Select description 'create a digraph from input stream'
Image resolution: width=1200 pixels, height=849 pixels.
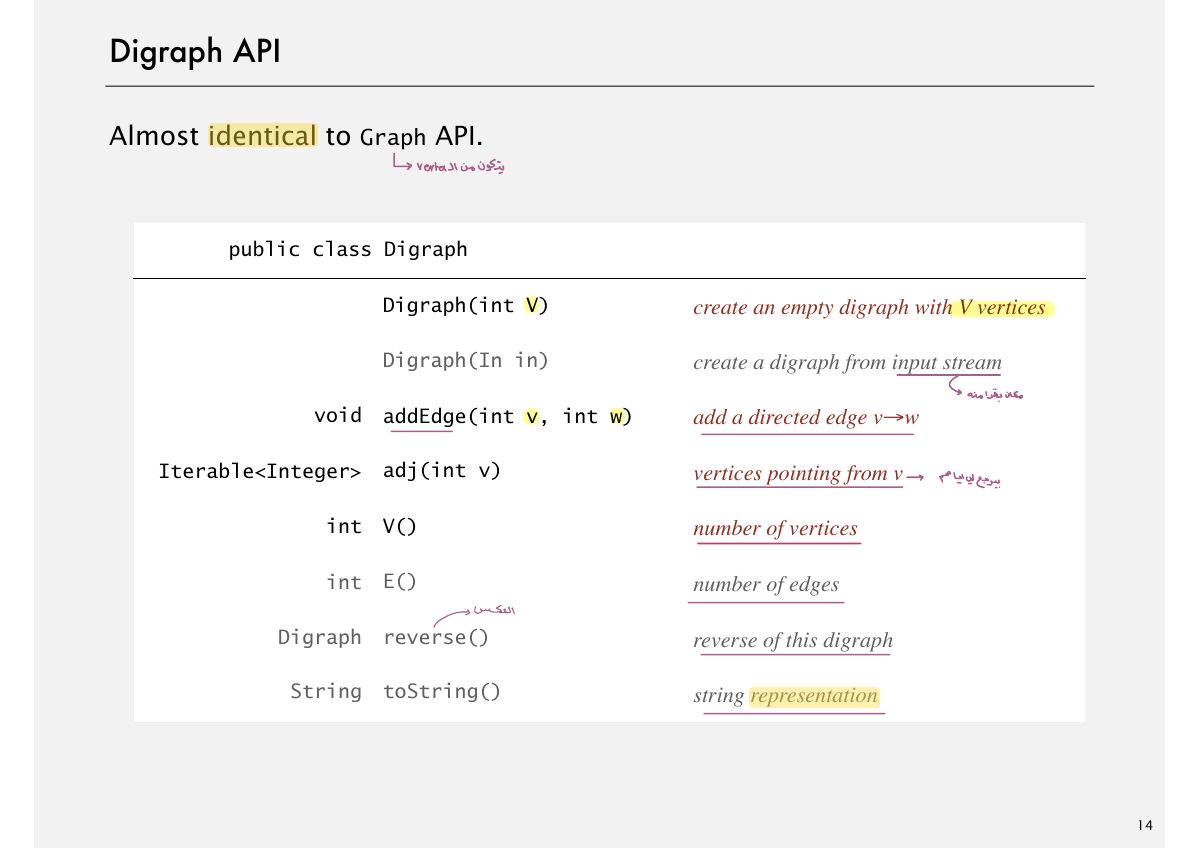click(x=847, y=363)
